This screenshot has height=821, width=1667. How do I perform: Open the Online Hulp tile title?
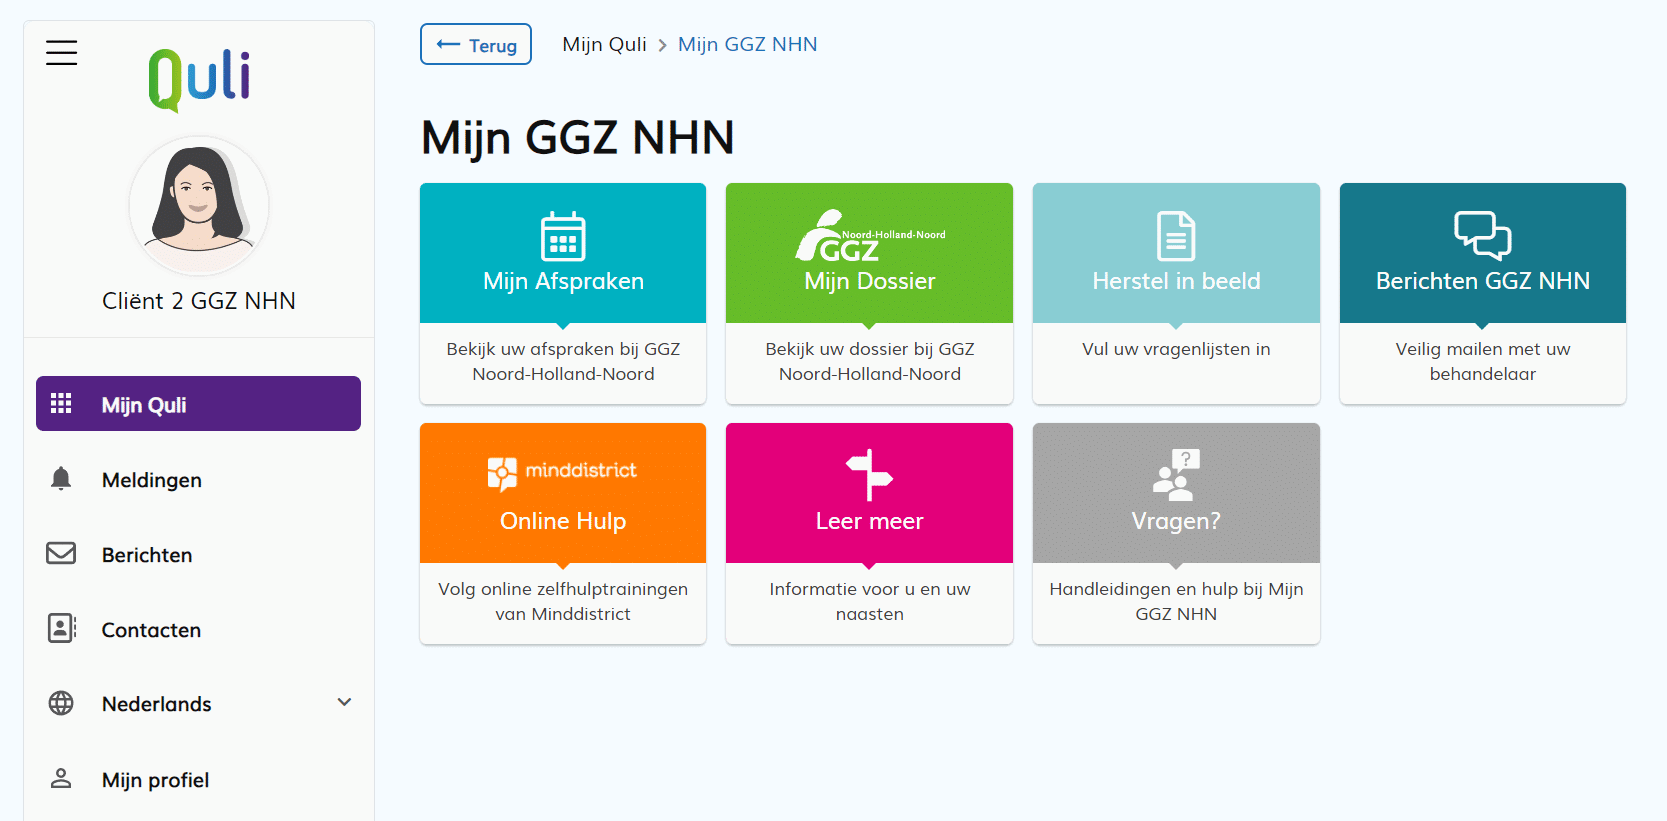tap(563, 521)
